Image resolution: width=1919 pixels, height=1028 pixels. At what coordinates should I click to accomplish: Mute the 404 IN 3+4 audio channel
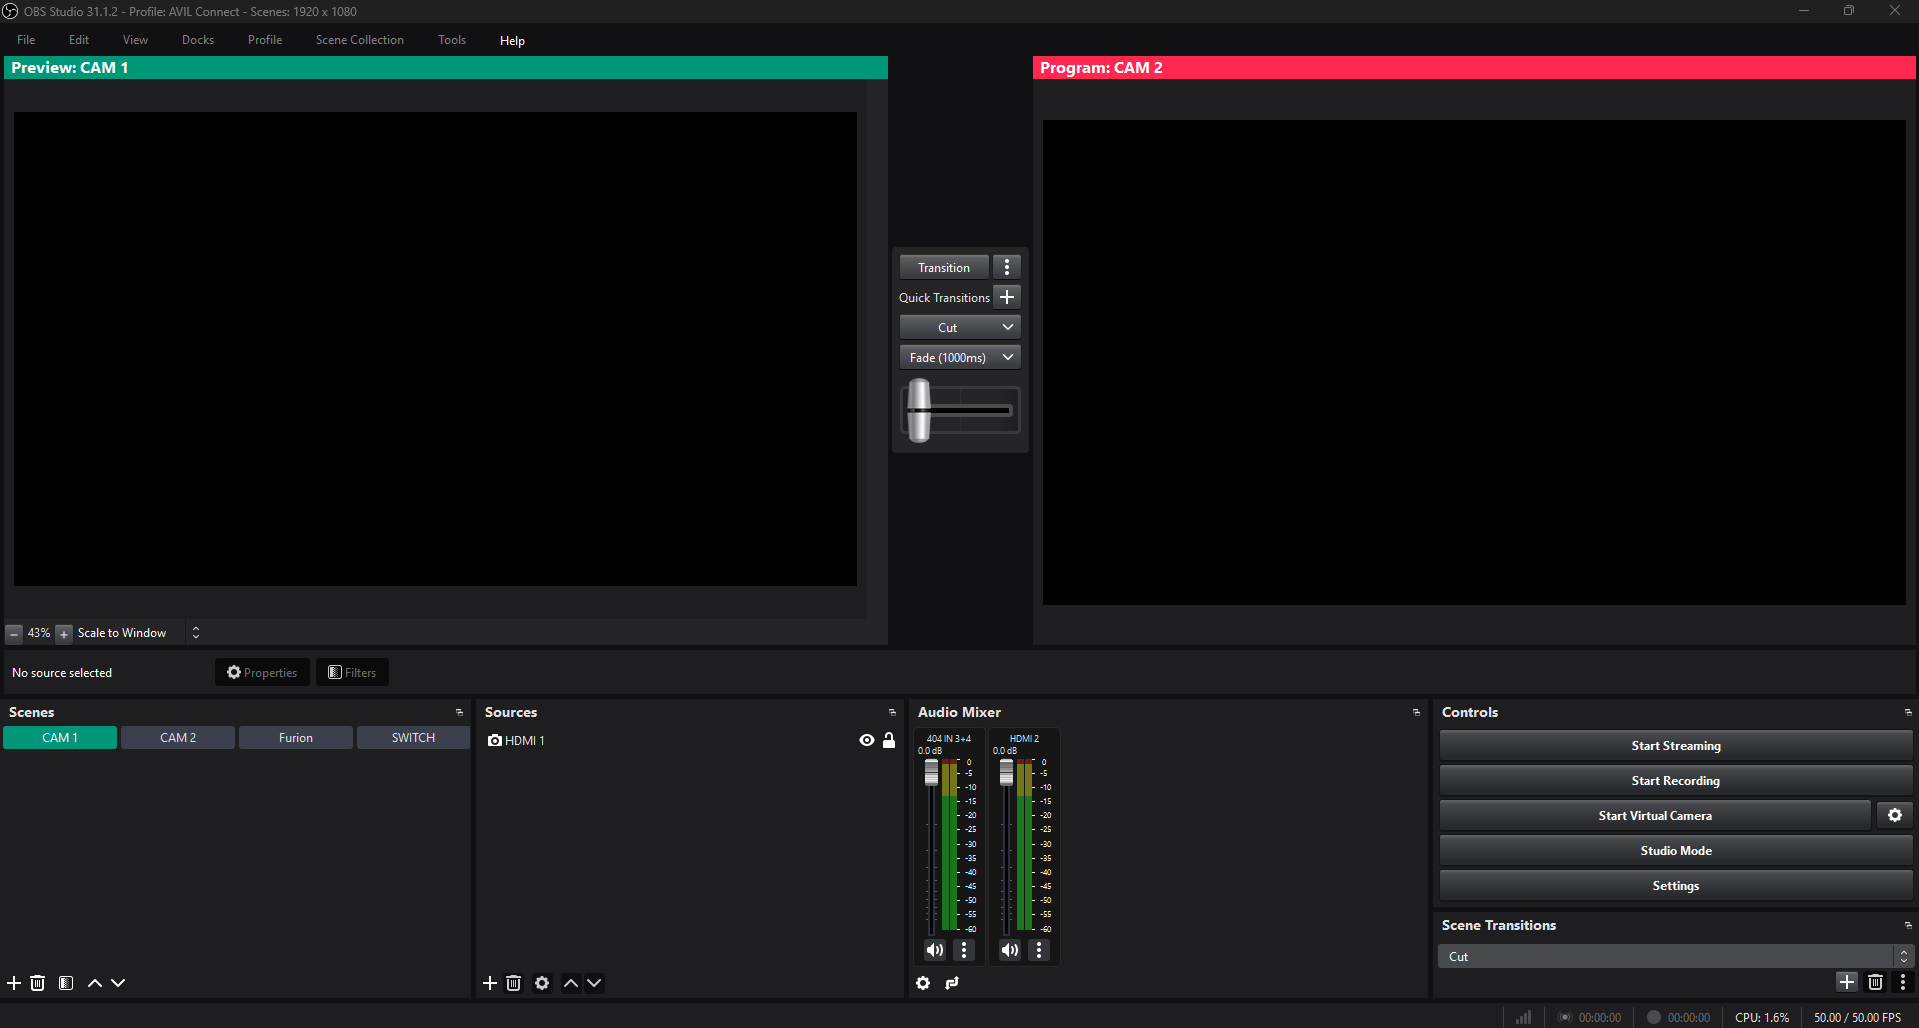tap(934, 950)
